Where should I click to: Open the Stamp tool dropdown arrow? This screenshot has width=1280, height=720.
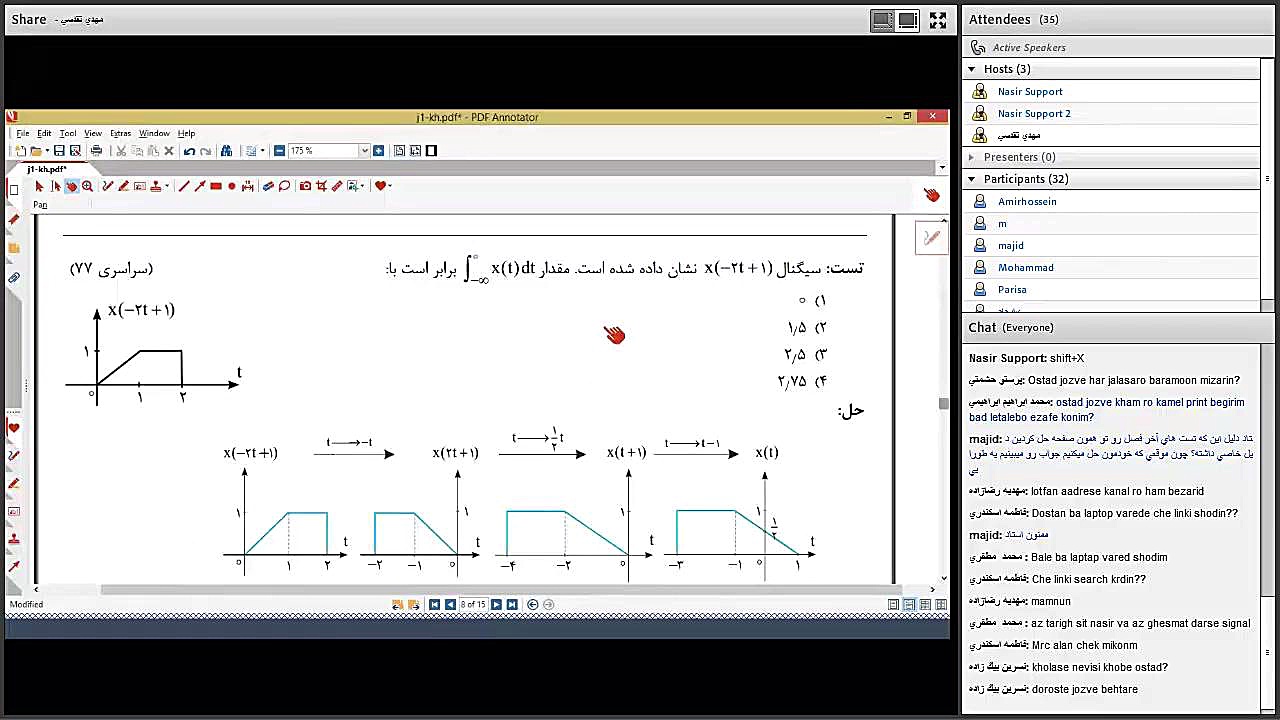point(165,186)
